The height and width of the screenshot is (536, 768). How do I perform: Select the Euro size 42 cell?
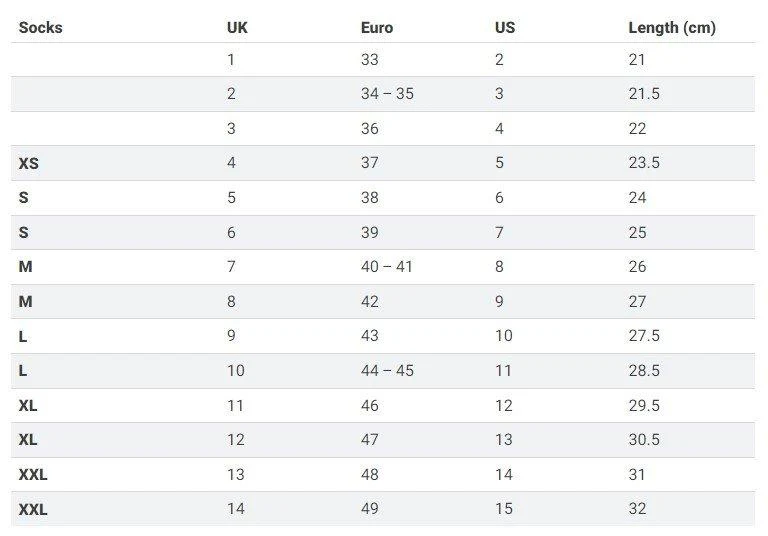370,302
